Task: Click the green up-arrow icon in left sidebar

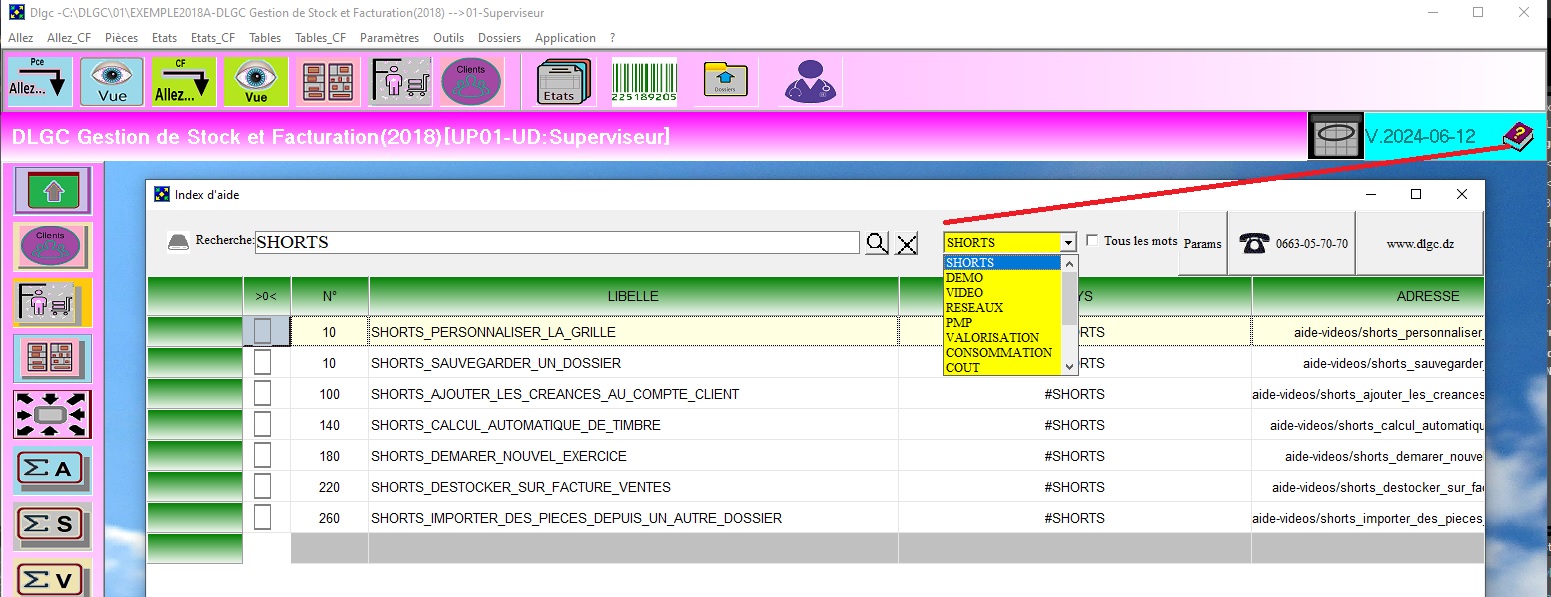Action: point(52,190)
